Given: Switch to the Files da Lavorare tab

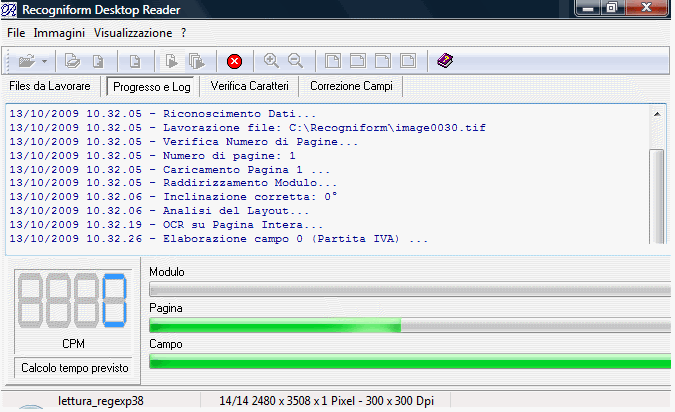Looking at the screenshot, I should 50,86.
